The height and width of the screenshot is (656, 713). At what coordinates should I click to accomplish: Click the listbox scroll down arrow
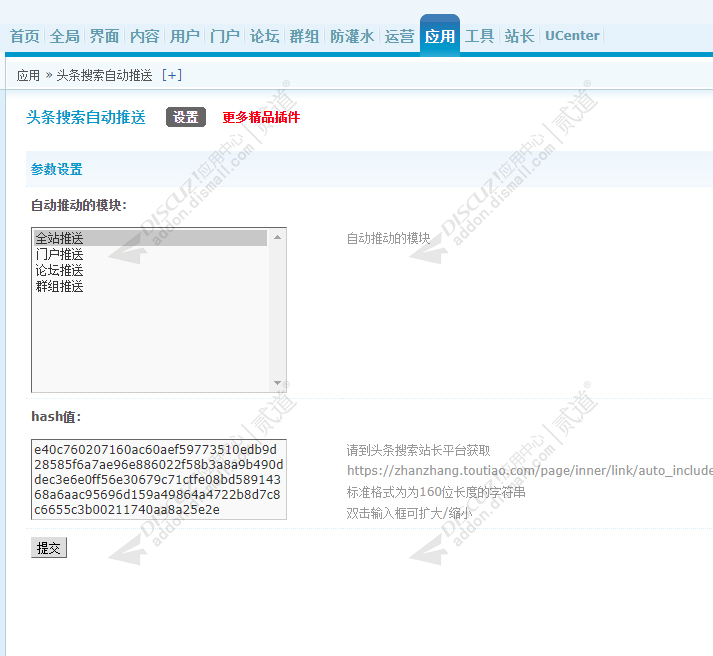click(x=277, y=383)
